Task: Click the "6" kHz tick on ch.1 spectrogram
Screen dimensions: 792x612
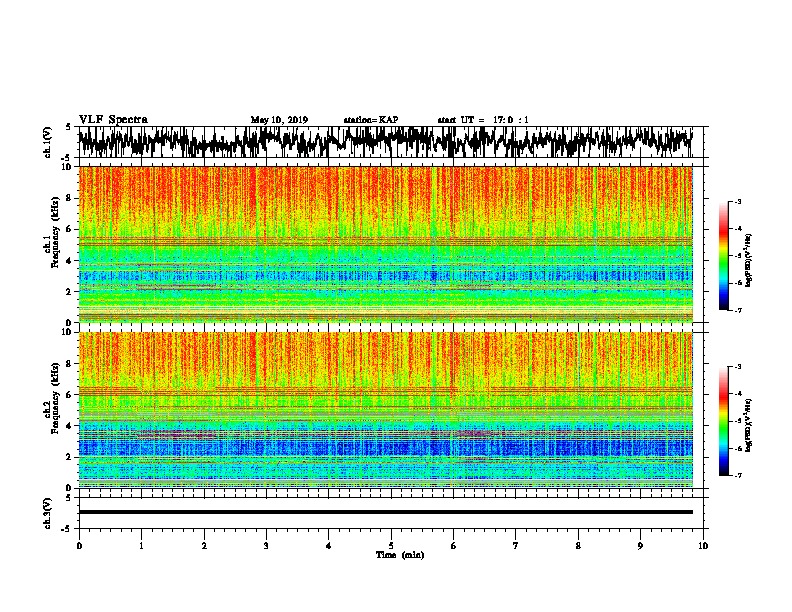Action: (70, 230)
